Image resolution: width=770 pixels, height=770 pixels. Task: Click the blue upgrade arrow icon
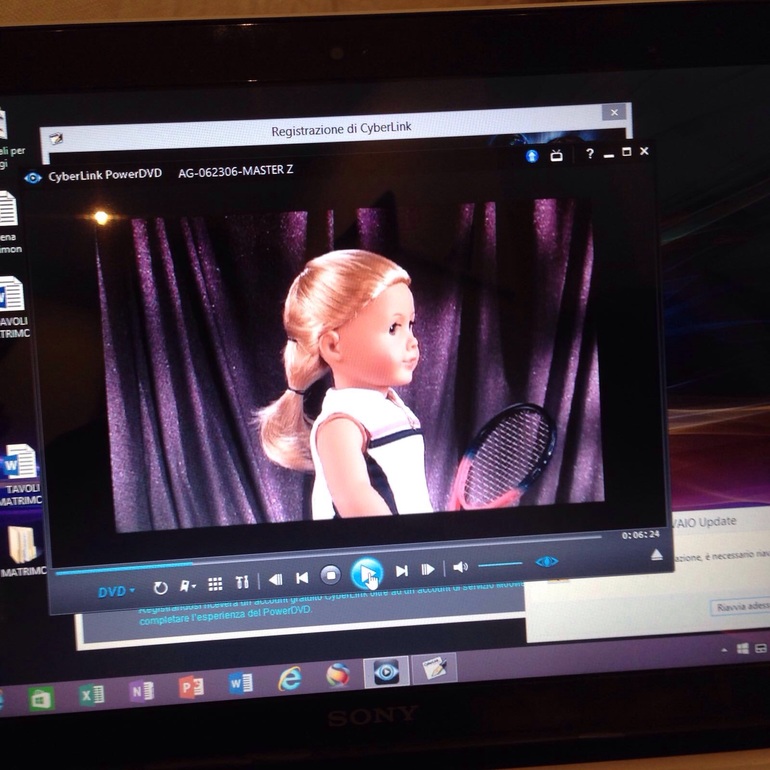click(x=532, y=155)
